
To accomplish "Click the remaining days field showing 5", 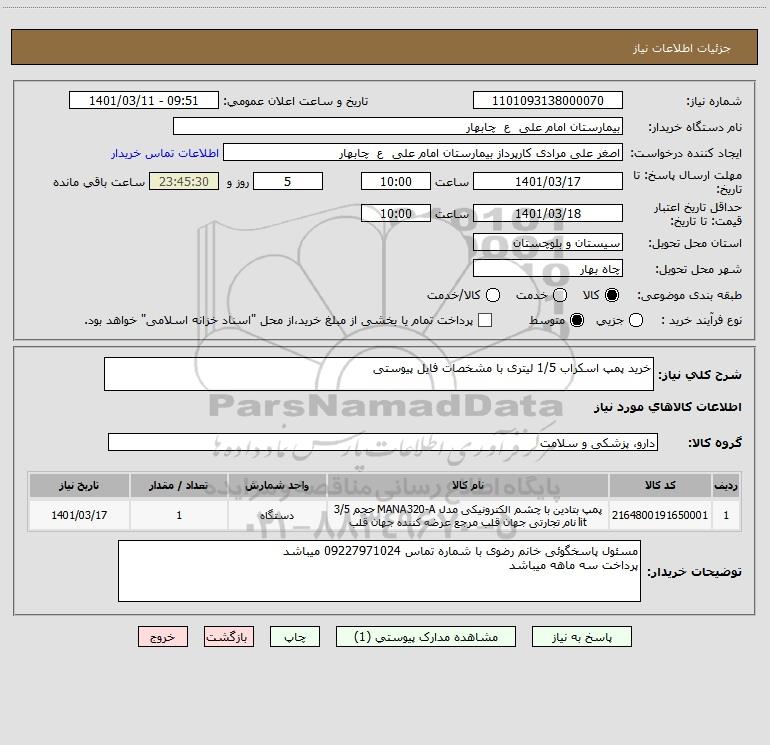I will (287, 182).
